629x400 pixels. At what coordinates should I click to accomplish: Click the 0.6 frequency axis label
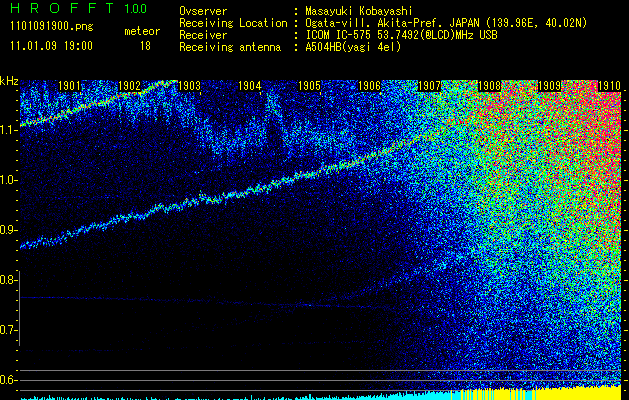point(8,380)
